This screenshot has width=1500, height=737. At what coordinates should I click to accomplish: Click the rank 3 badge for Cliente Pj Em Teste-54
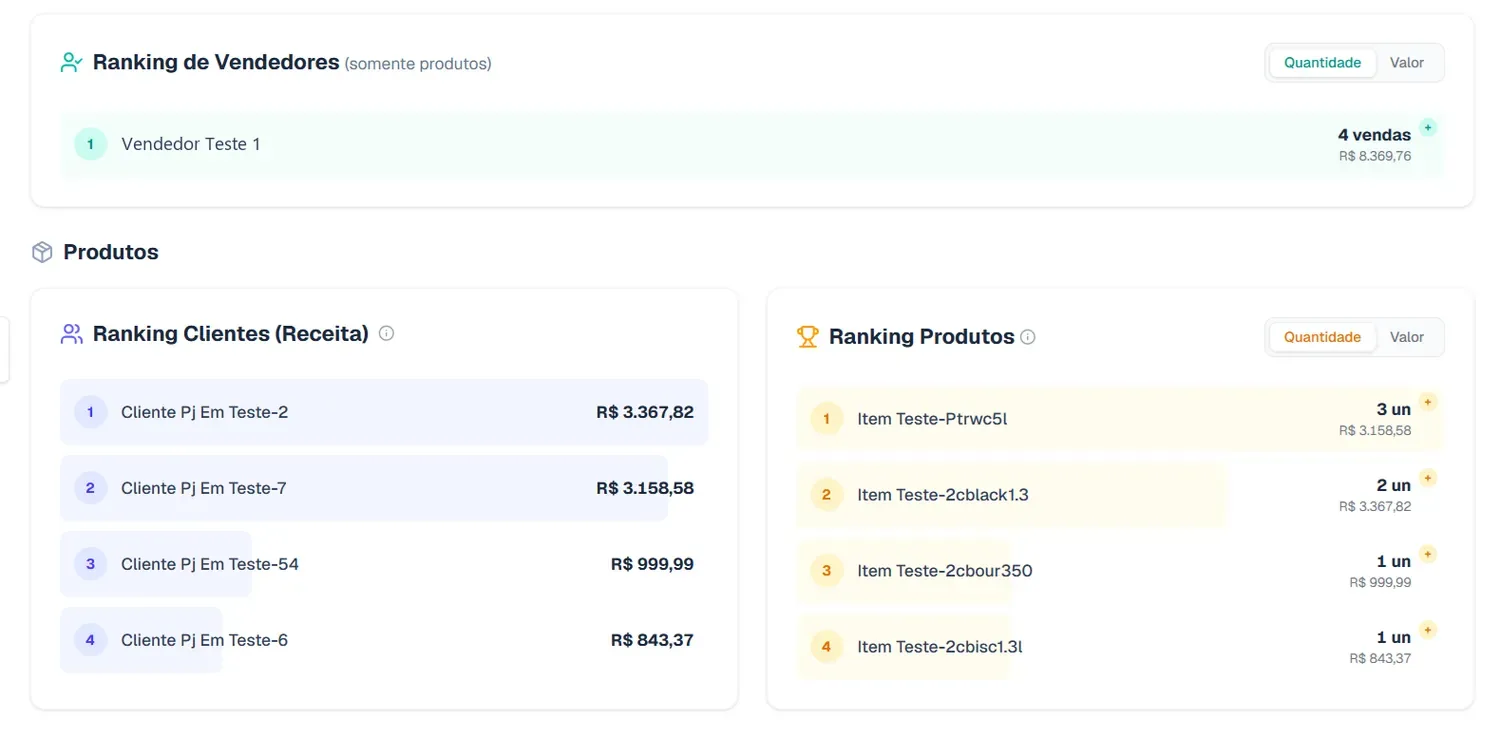90,564
